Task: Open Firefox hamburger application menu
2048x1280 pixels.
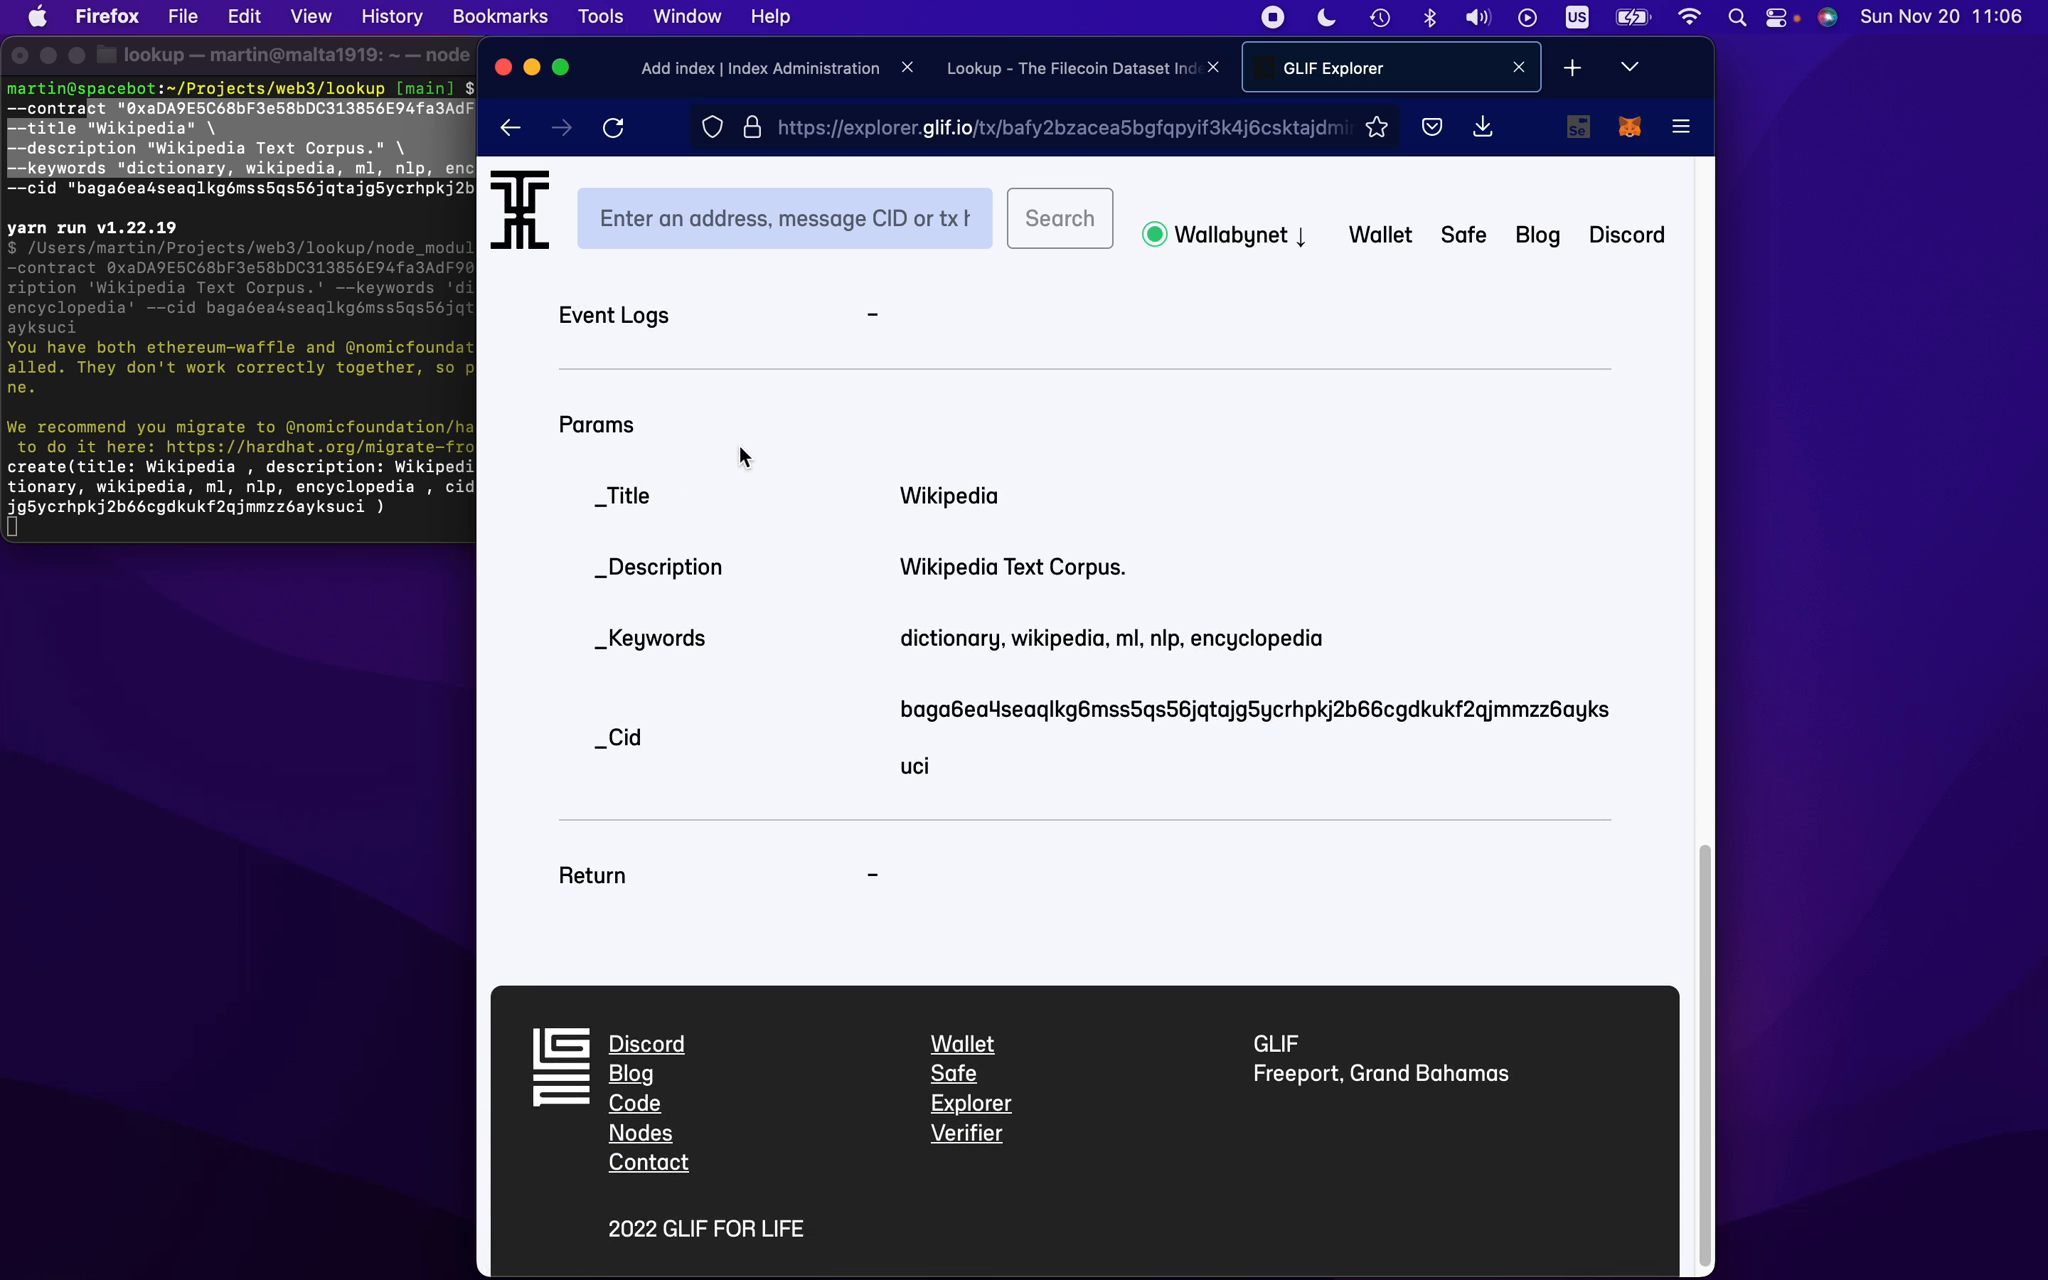Action: (1681, 127)
